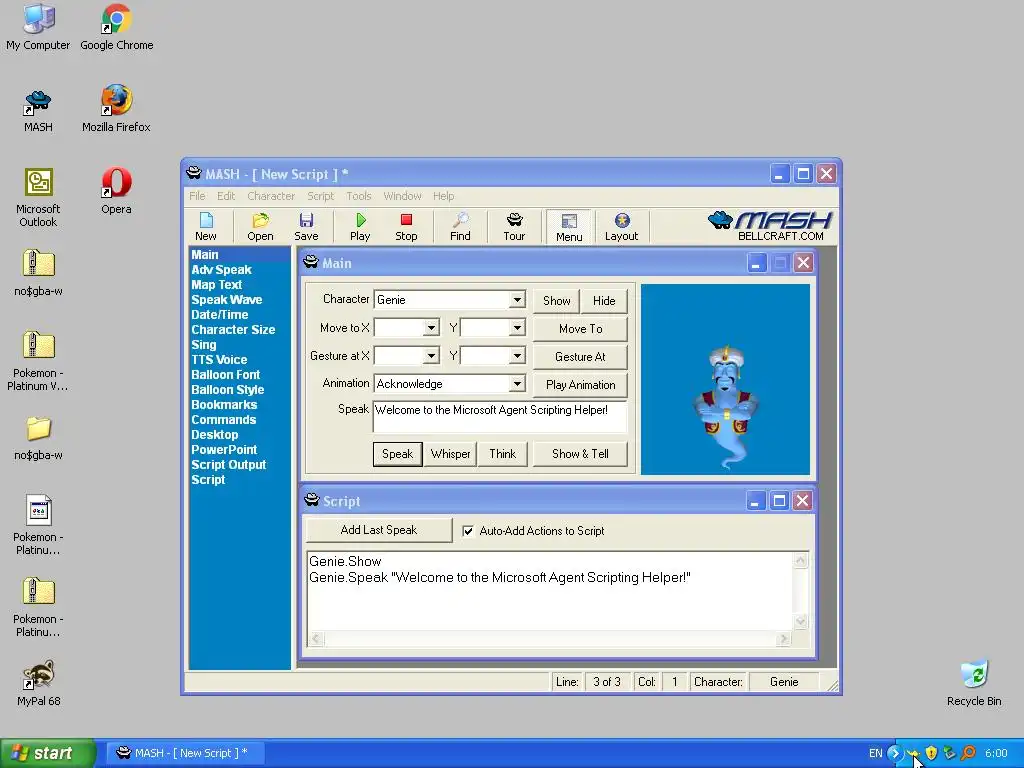Click the MASH taskbar button

184,753
